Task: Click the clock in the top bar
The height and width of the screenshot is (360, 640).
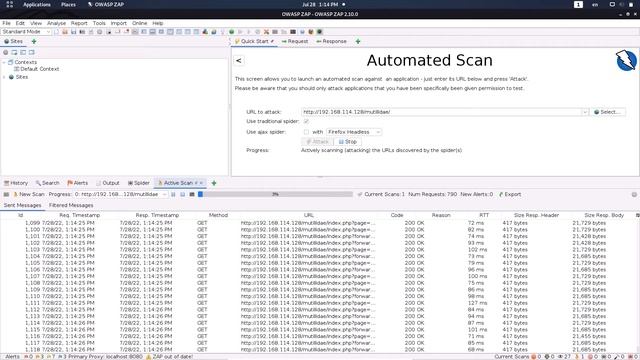Action: coord(320,4)
